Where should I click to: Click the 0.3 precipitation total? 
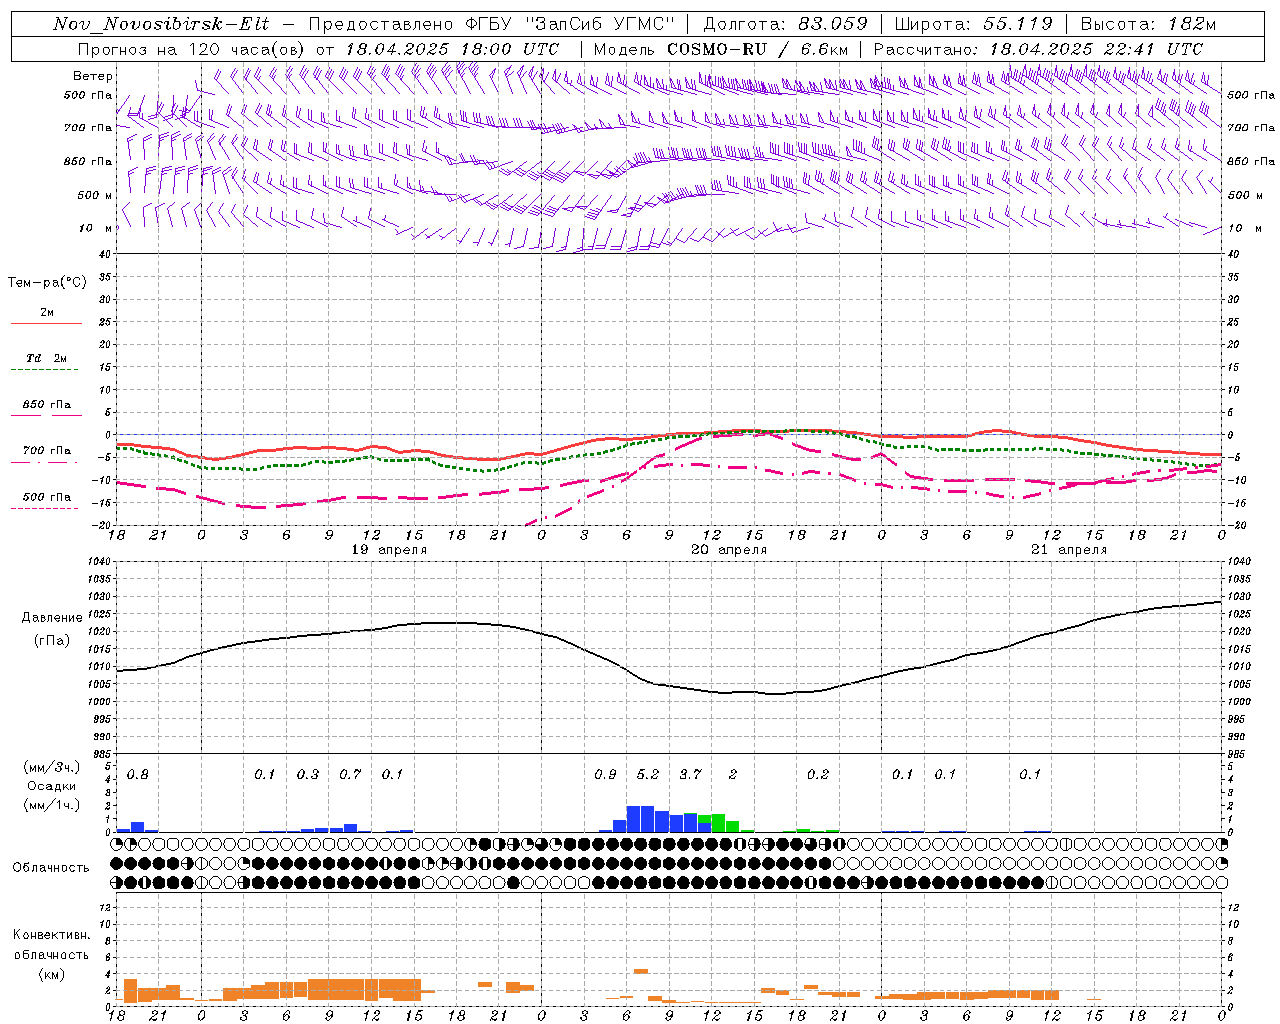coord(308,775)
